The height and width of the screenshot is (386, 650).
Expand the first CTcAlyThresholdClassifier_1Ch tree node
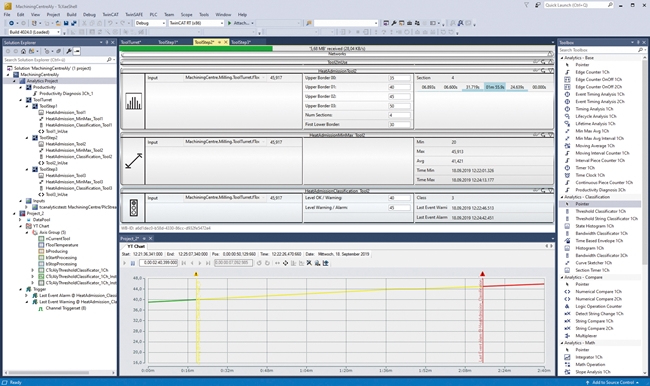click(32, 270)
